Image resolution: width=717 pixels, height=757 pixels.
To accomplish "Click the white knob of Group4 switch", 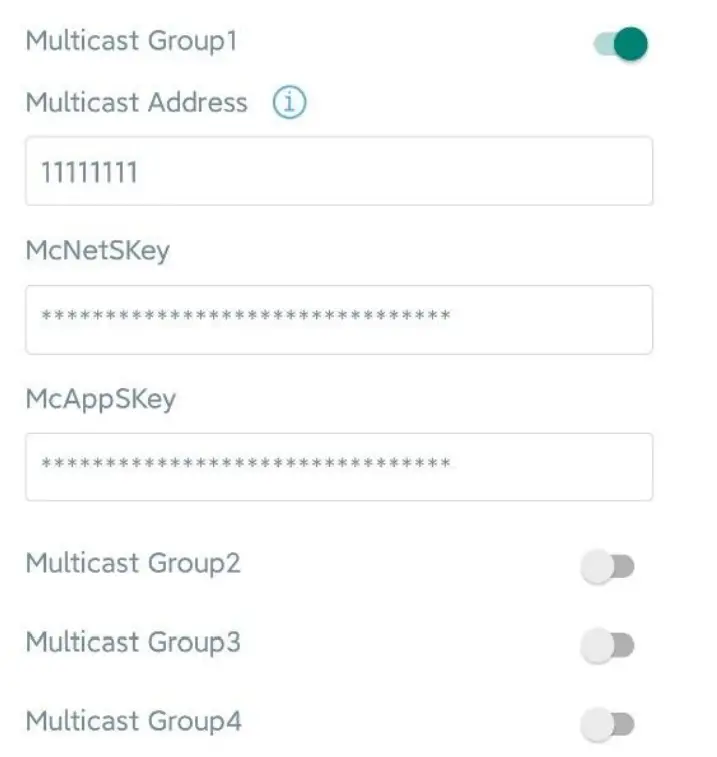I will tap(597, 725).
